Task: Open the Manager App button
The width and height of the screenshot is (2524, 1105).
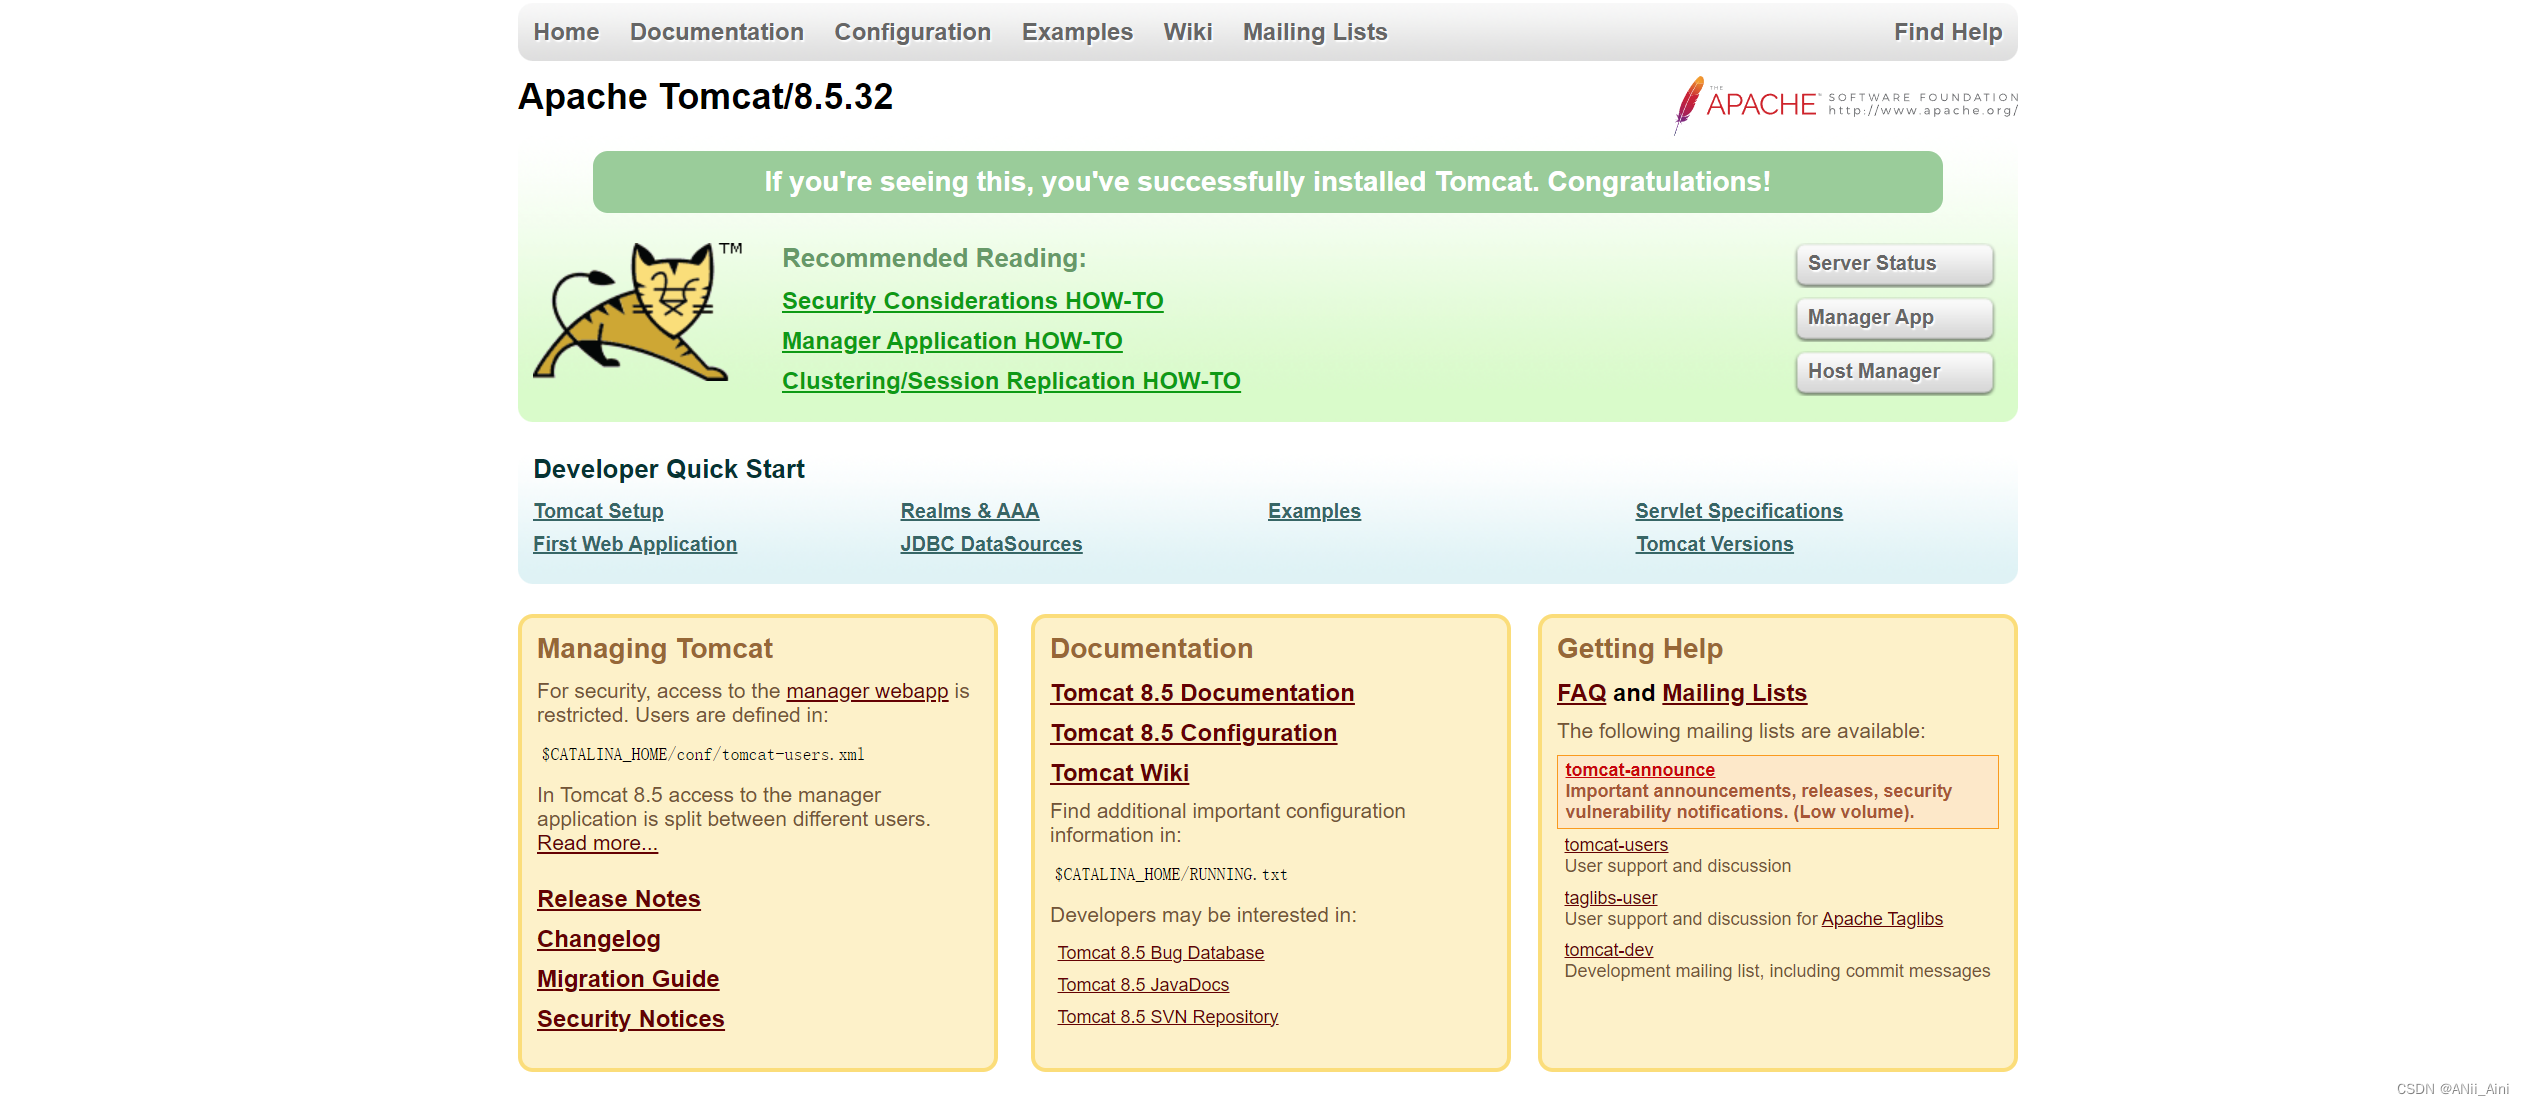Action: (x=1894, y=318)
